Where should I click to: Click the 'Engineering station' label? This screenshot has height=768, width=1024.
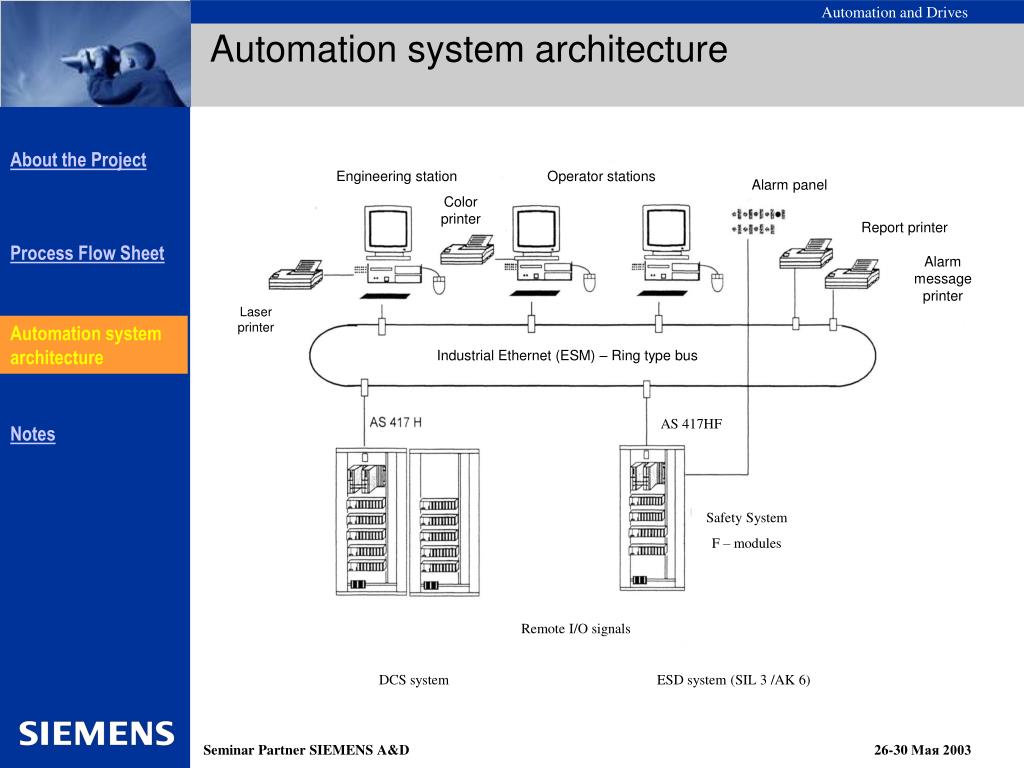pyautogui.click(x=396, y=176)
